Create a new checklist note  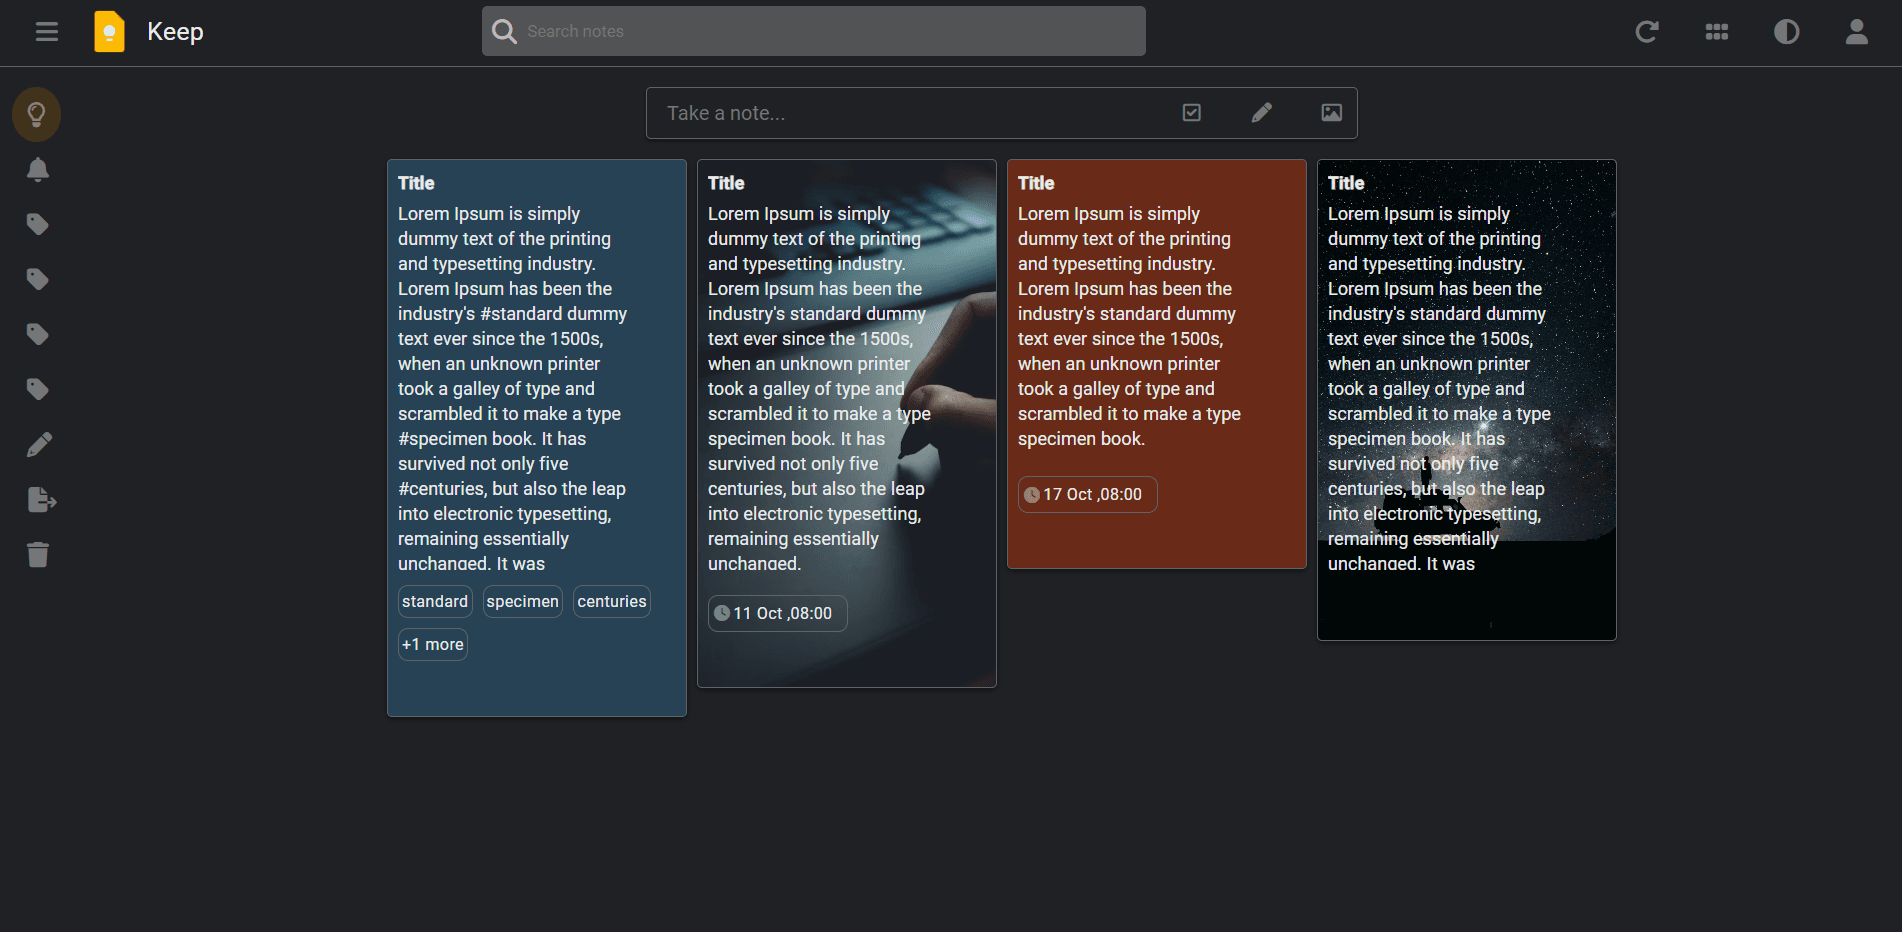click(x=1192, y=113)
